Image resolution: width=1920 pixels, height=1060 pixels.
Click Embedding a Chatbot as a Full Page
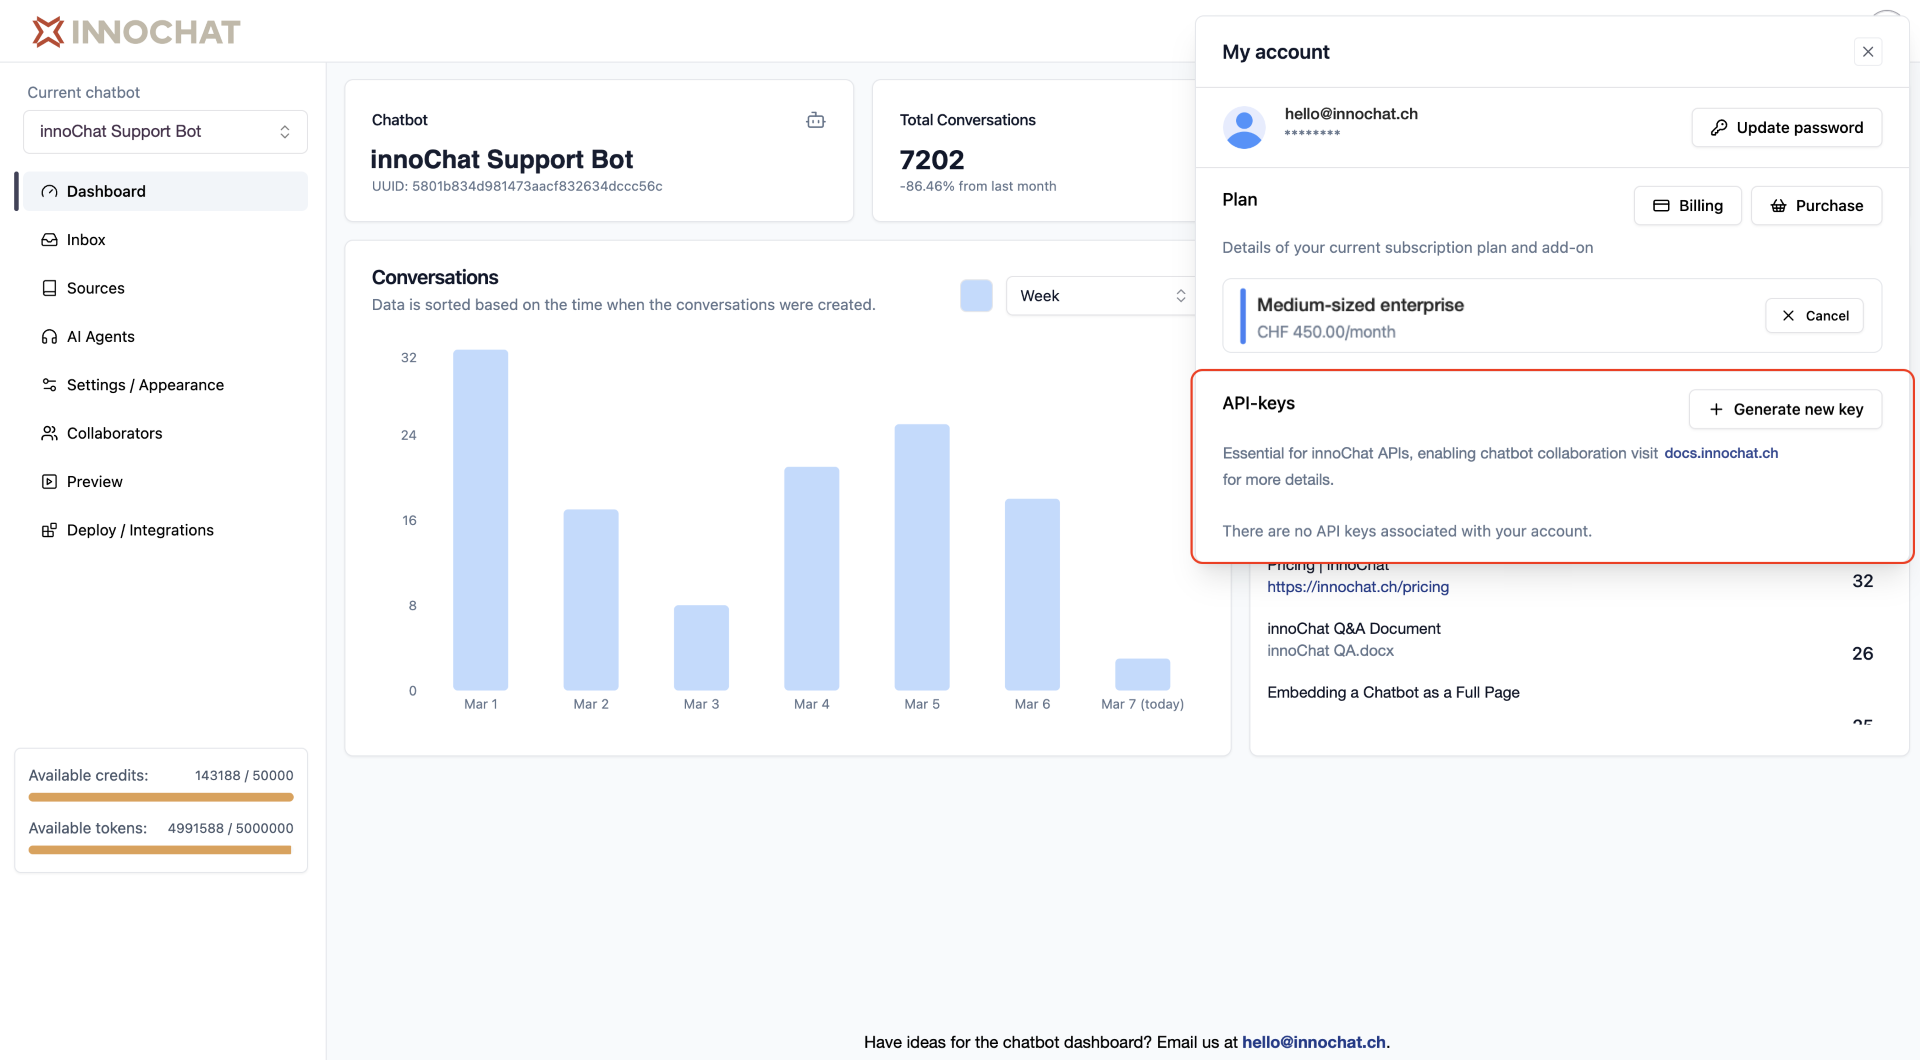tap(1393, 693)
